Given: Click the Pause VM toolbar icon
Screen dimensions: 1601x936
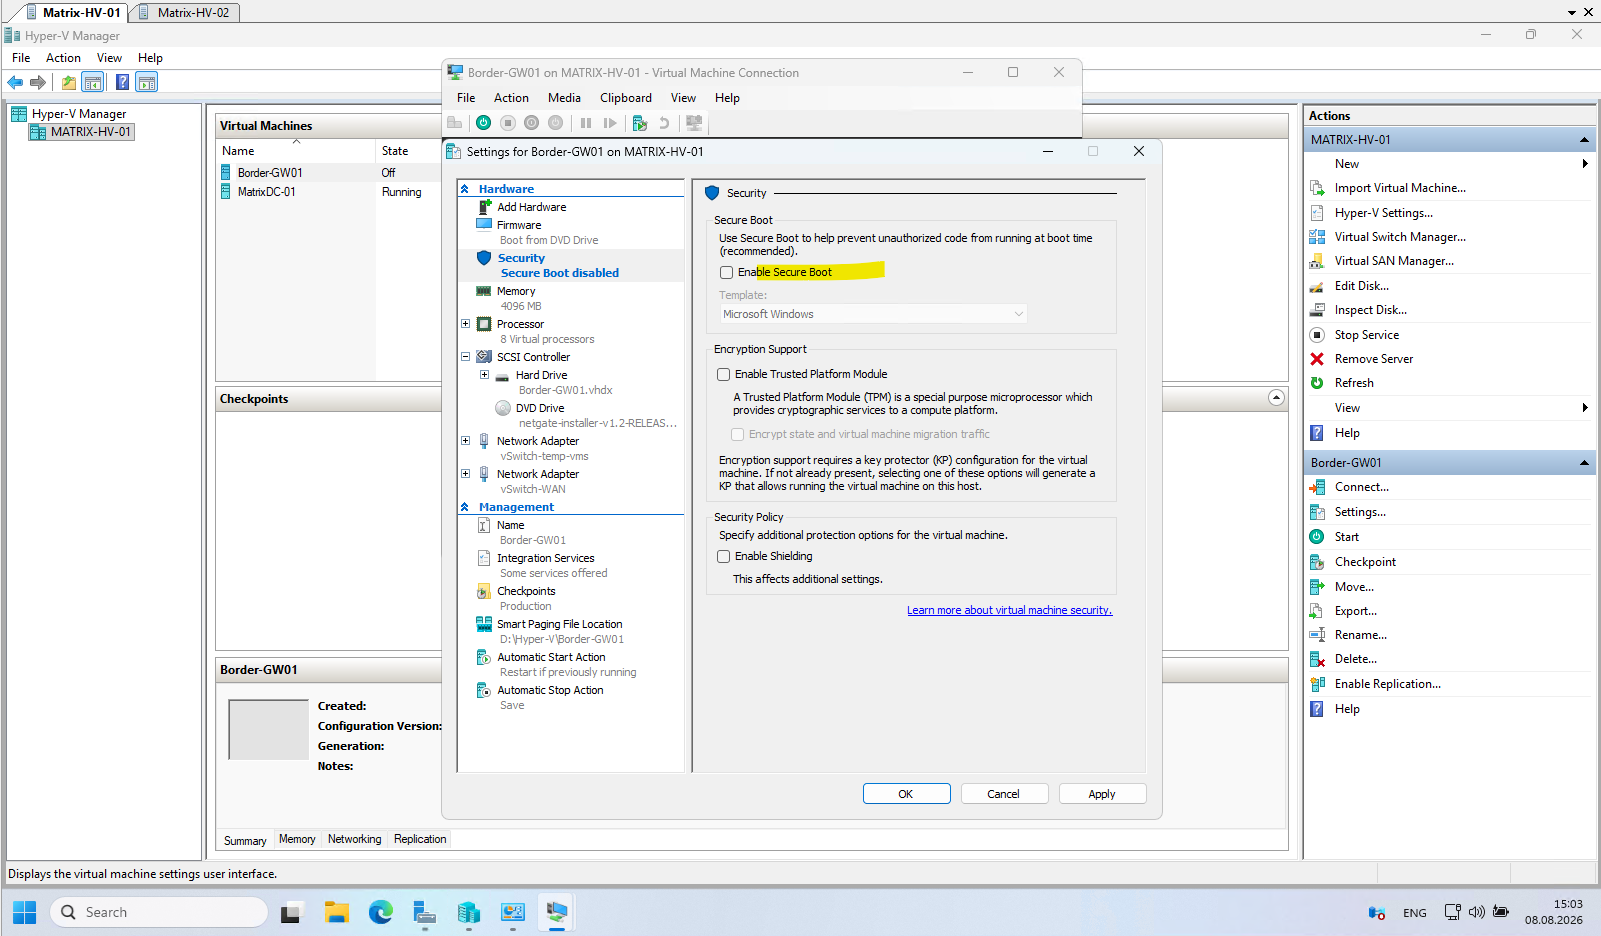Looking at the screenshot, I should 586,123.
